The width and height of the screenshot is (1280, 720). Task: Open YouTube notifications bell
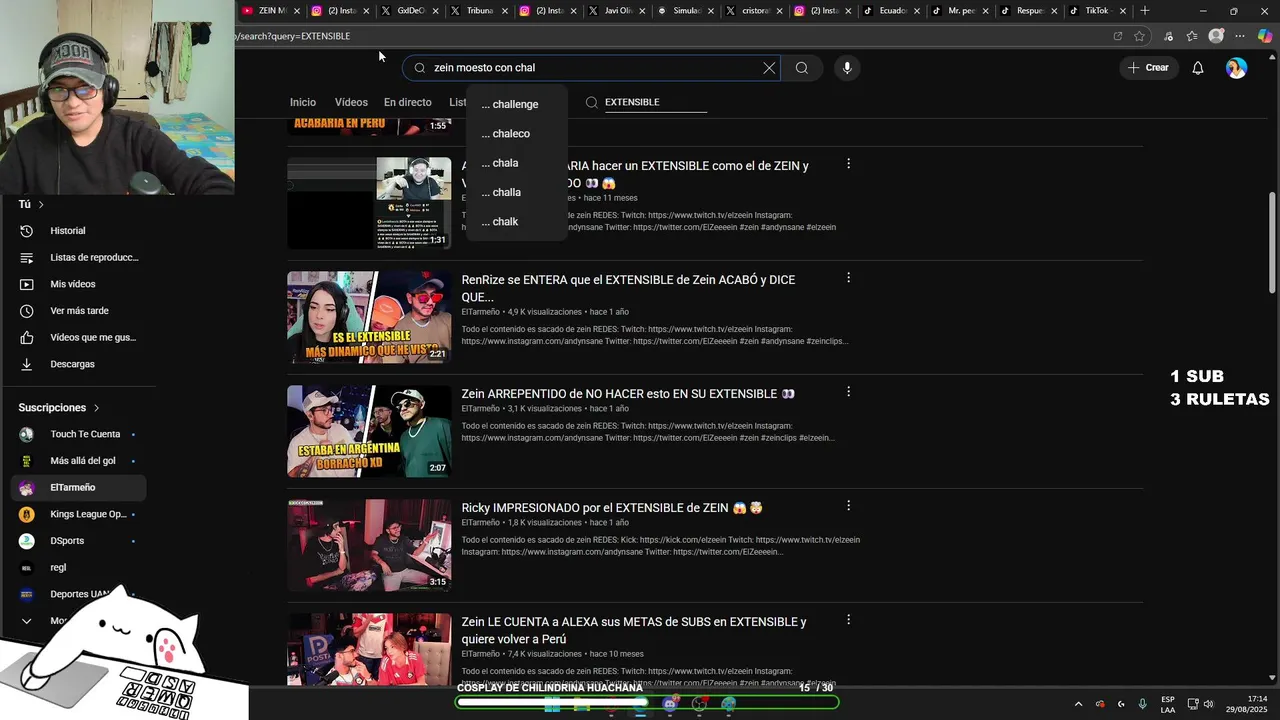(x=1198, y=68)
